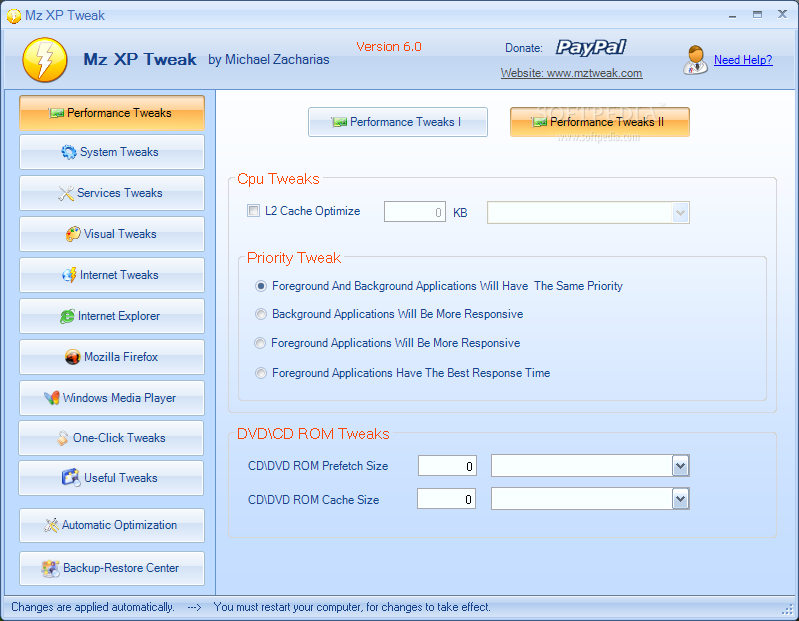Open One-Click Tweaks section
Viewport: 799px width, 621px height.
pos(111,438)
